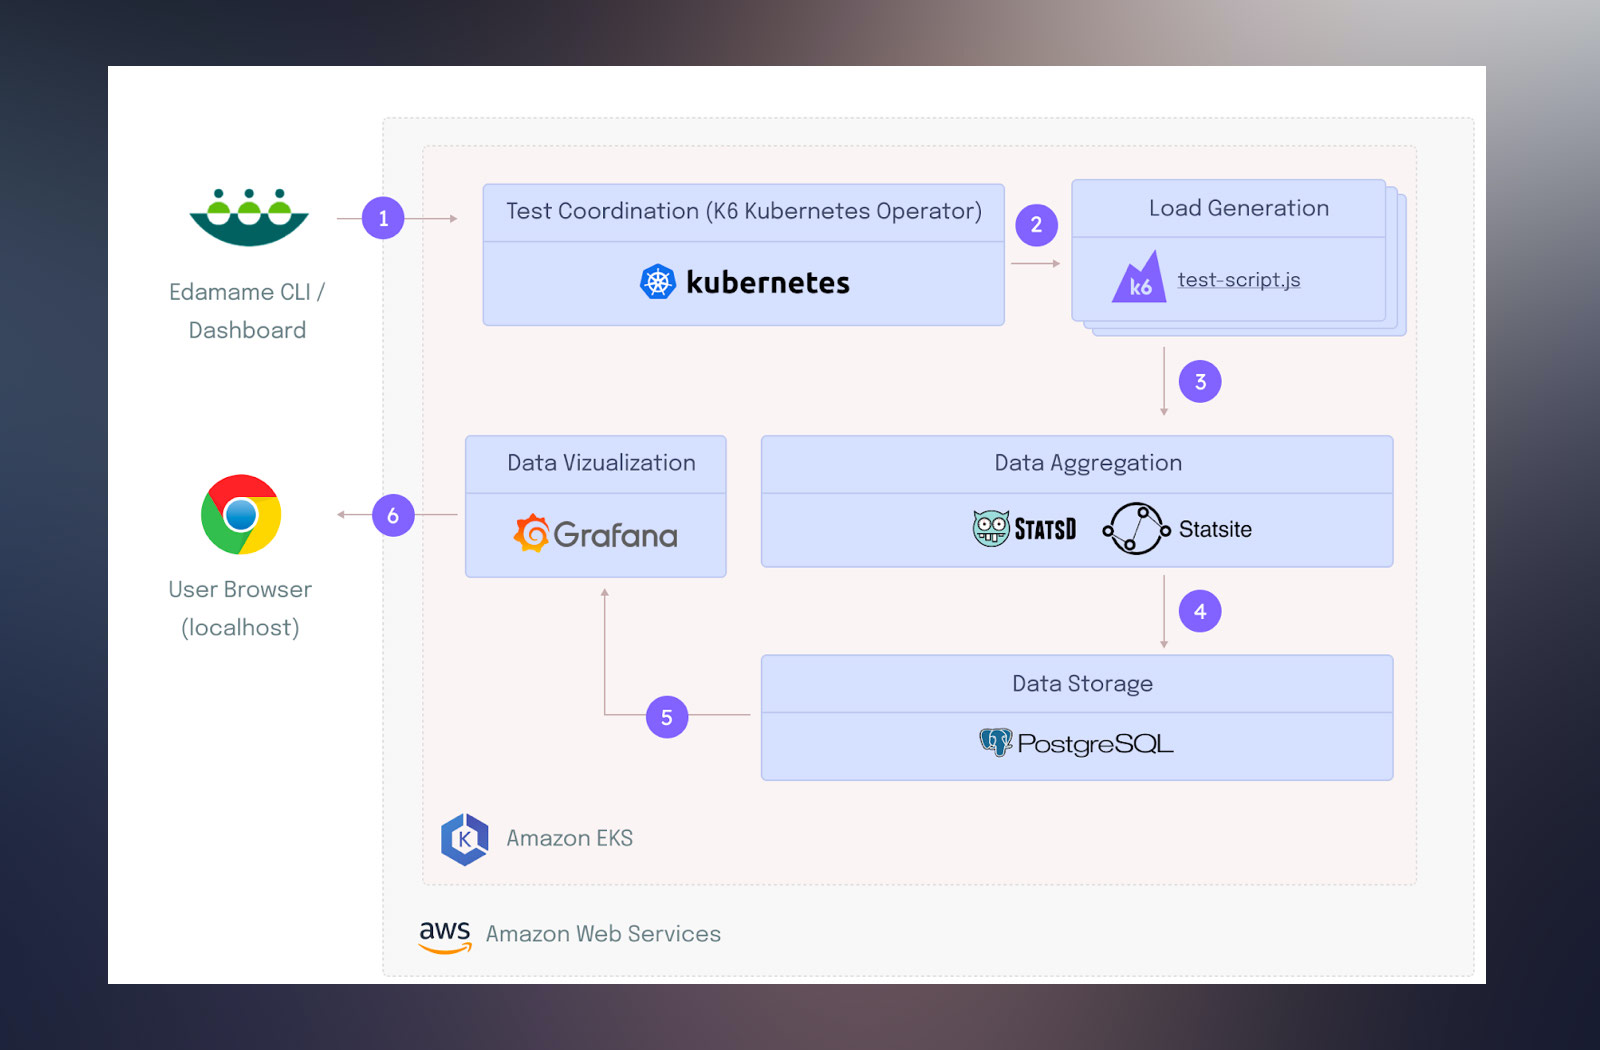Click the Amazon EKS hexagon icon
Screen dimensions: 1600x1050
coord(465,839)
